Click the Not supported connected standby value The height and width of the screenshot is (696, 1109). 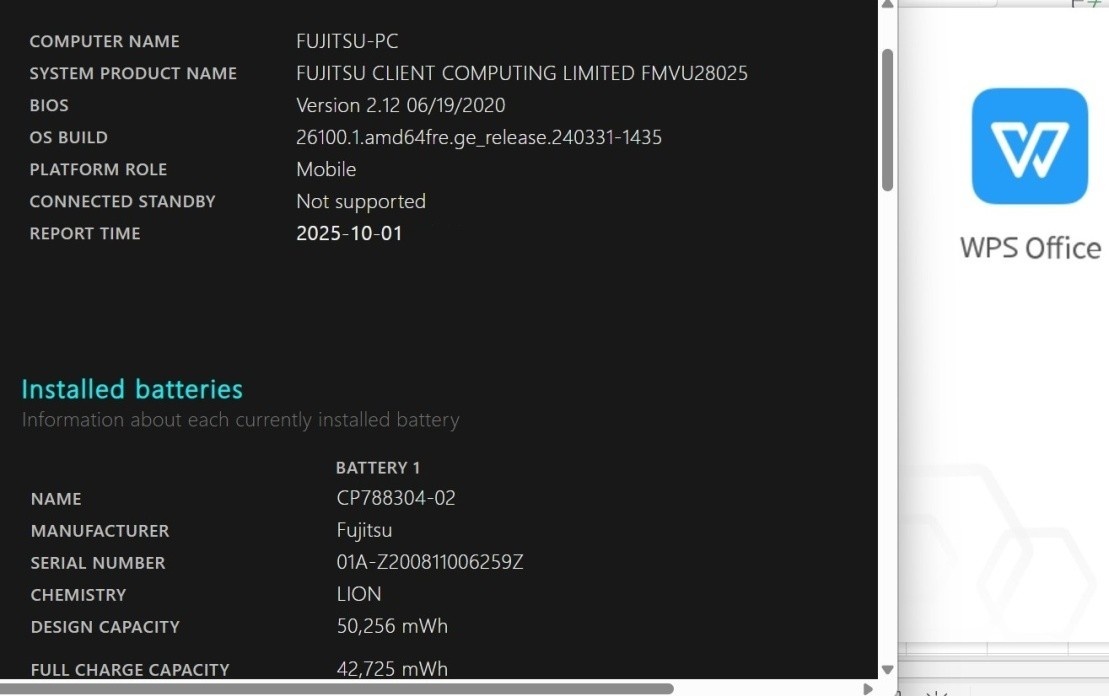[361, 202]
